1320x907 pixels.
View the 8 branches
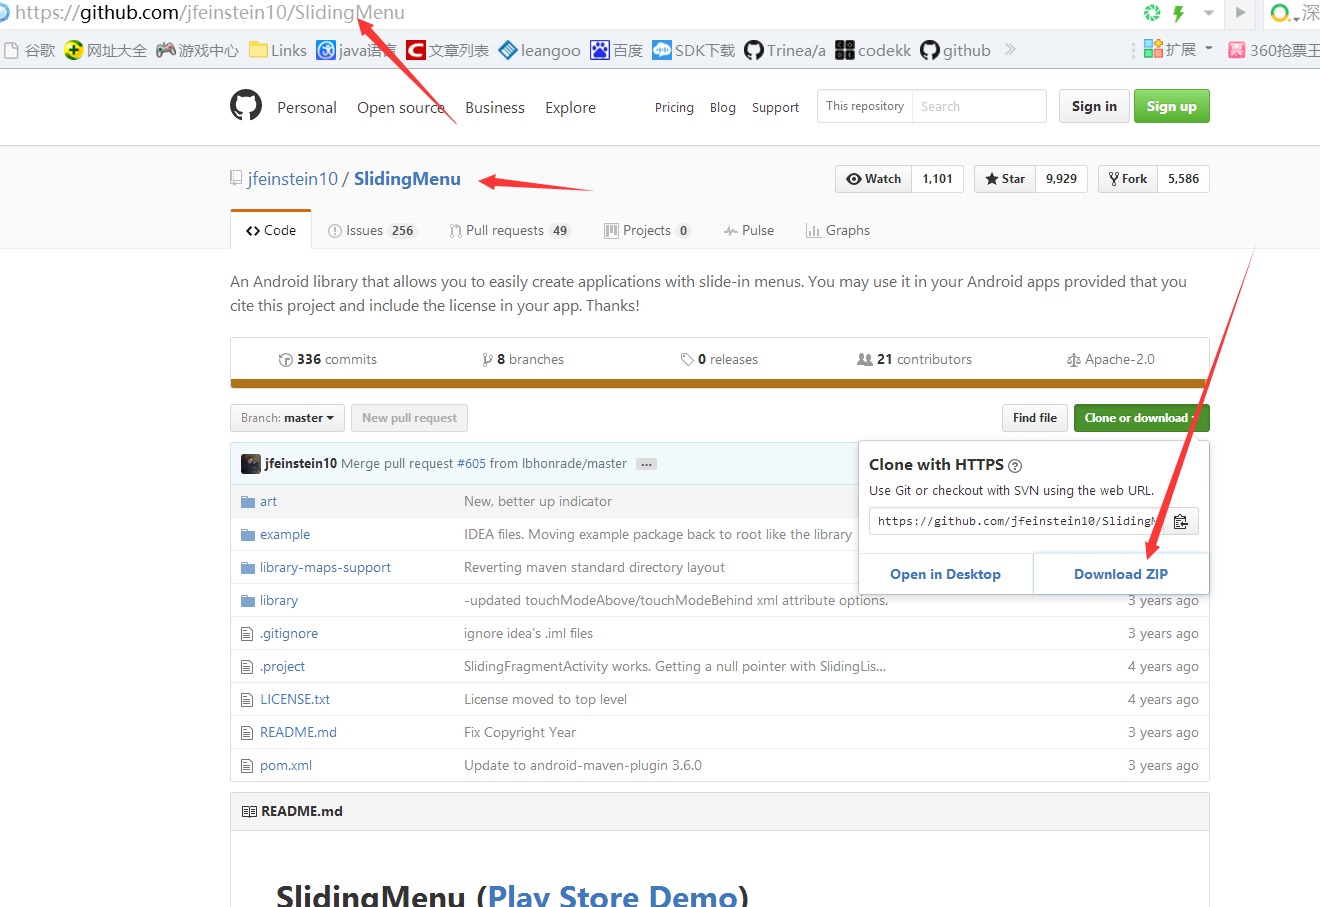click(523, 360)
